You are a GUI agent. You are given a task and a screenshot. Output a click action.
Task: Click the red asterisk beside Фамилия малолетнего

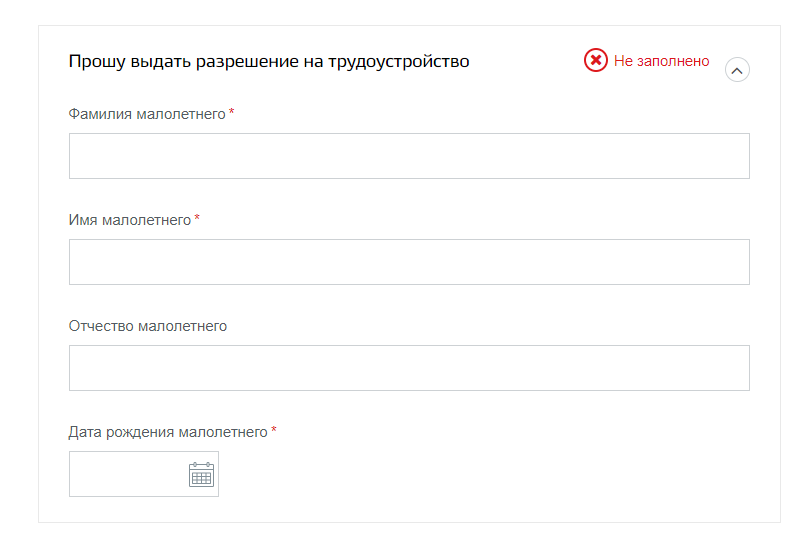[x=232, y=111]
